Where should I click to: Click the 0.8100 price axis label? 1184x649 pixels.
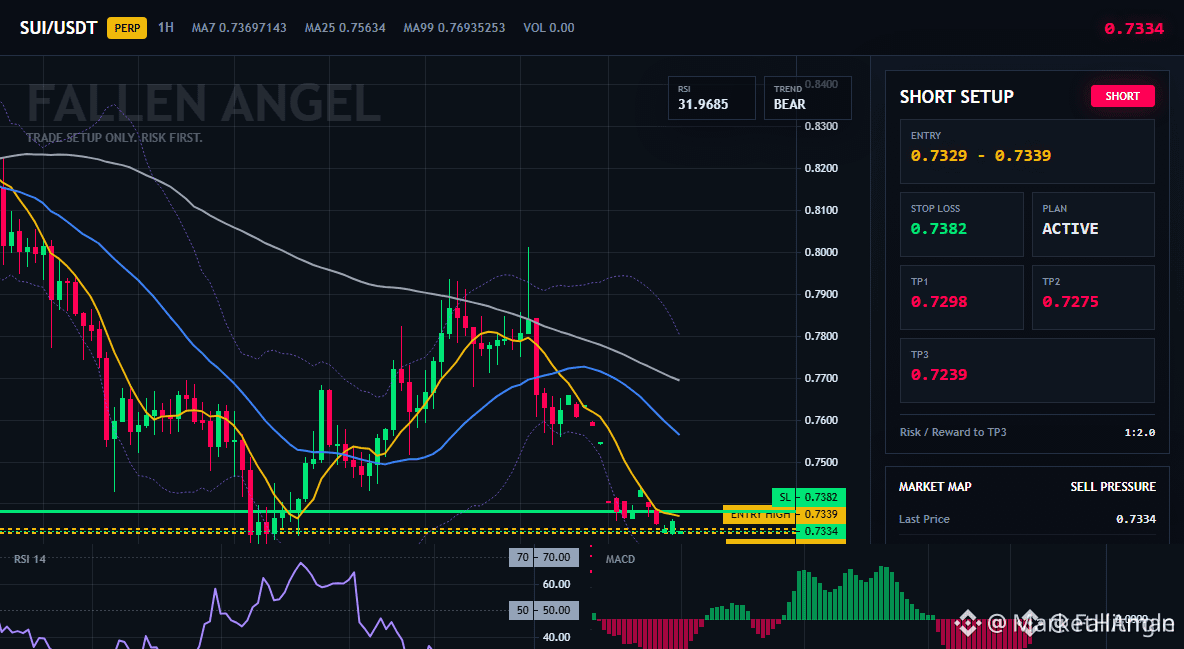822,210
